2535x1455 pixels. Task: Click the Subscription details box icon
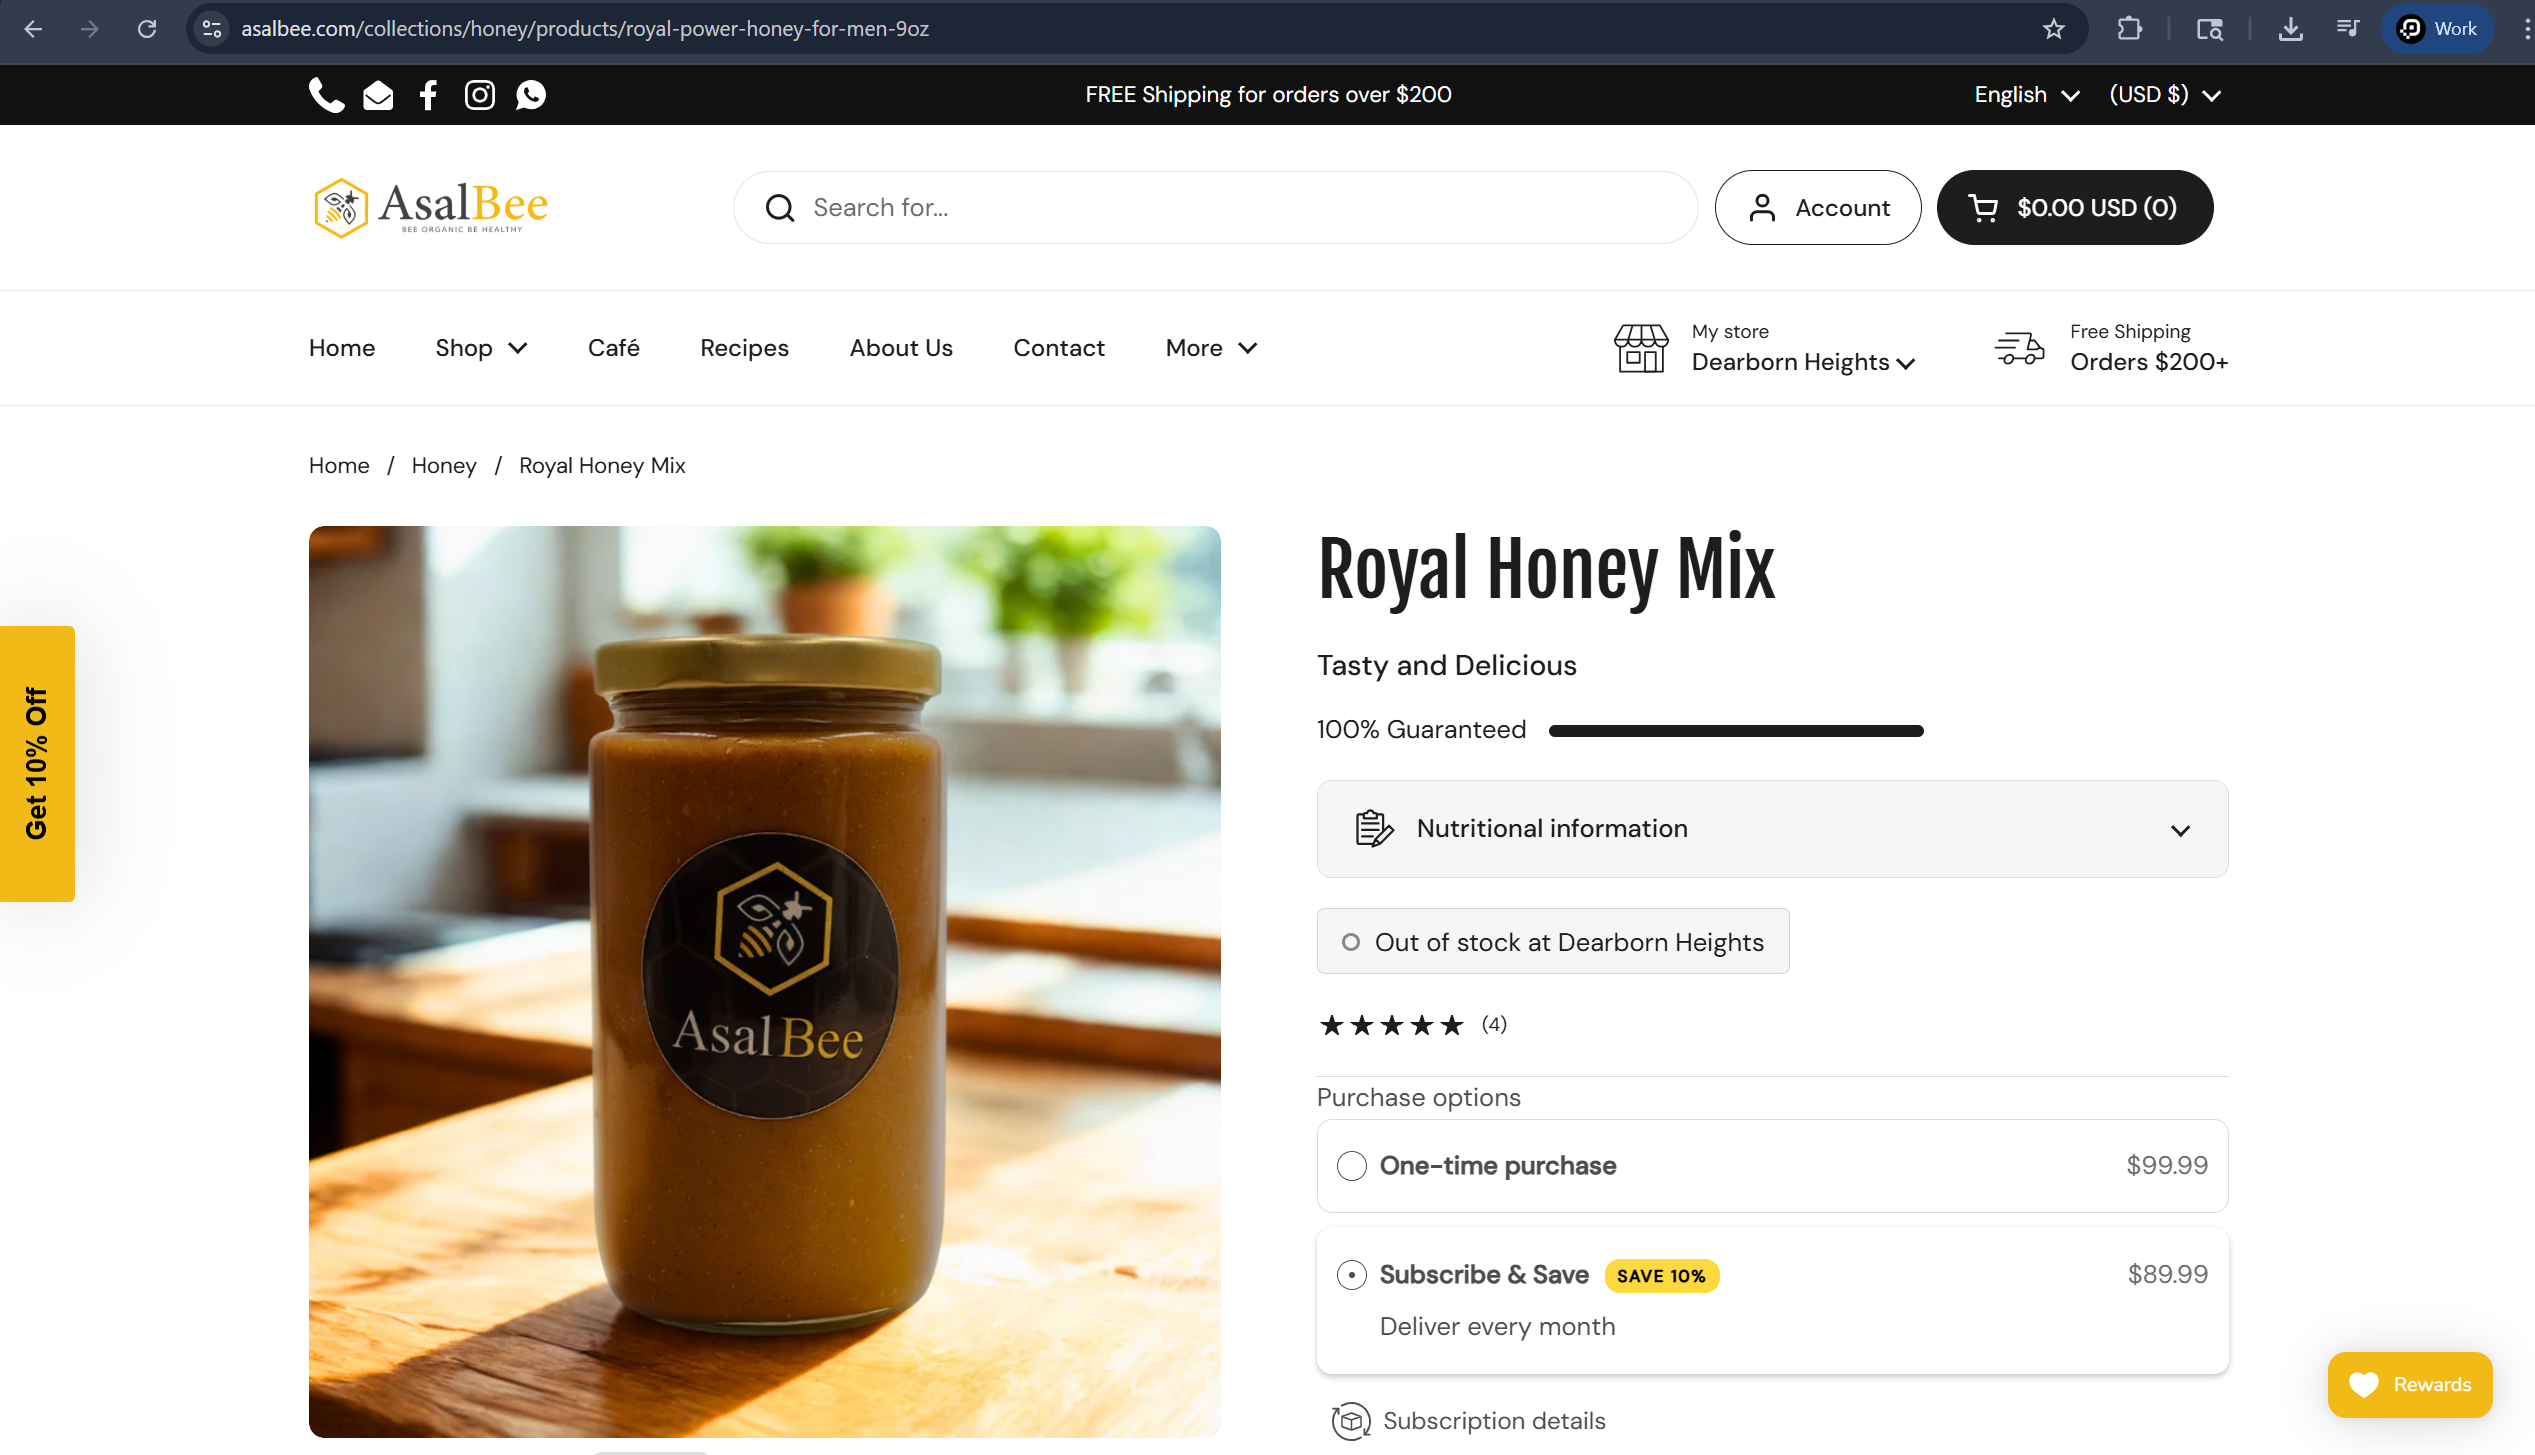pyautogui.click(x=1351, y=1420)
